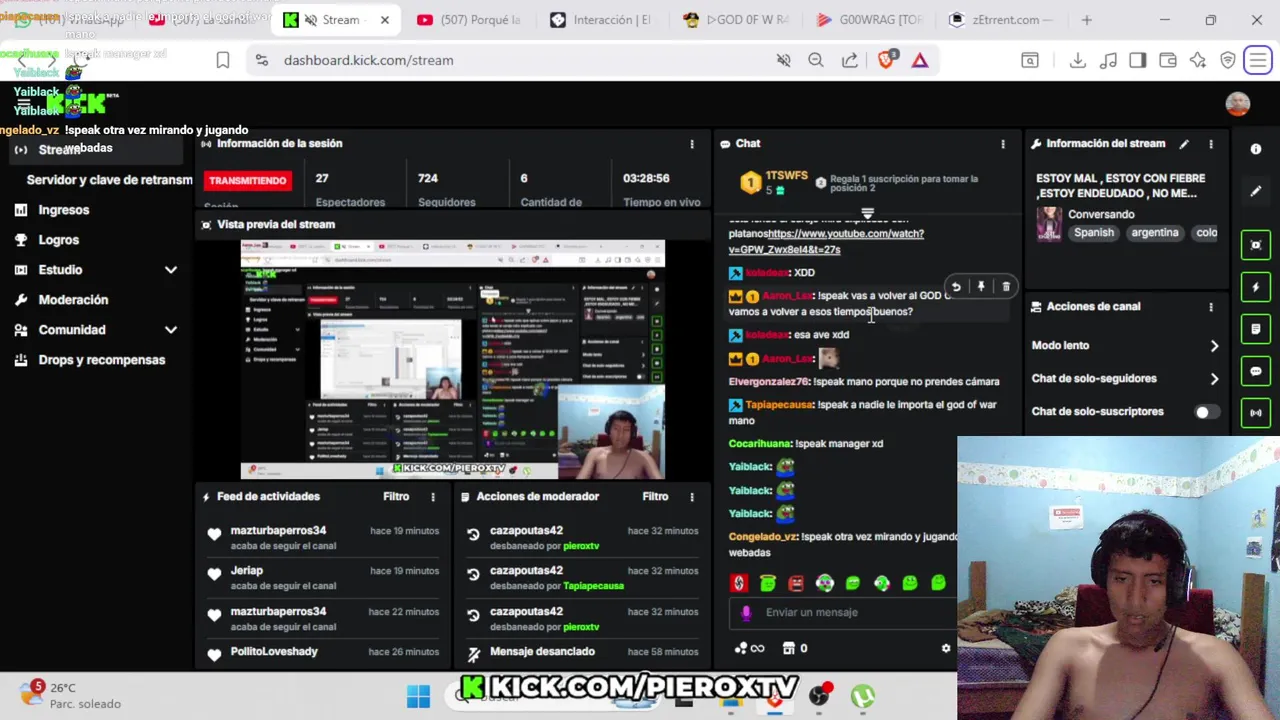Screen dimensions: 1280x720
Task: Click Jeriap in activity feed
Action: (x=247, y=571)
